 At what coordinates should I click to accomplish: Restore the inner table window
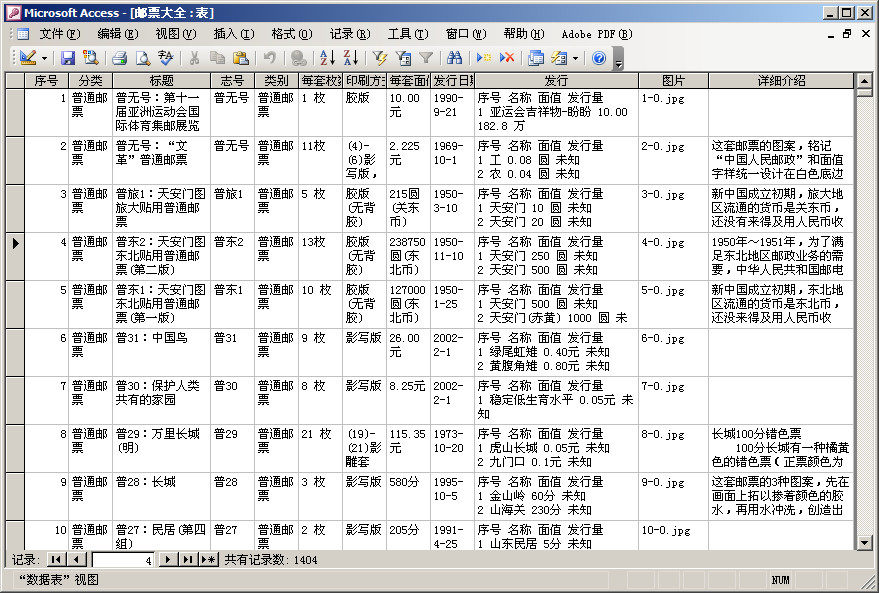847,34
